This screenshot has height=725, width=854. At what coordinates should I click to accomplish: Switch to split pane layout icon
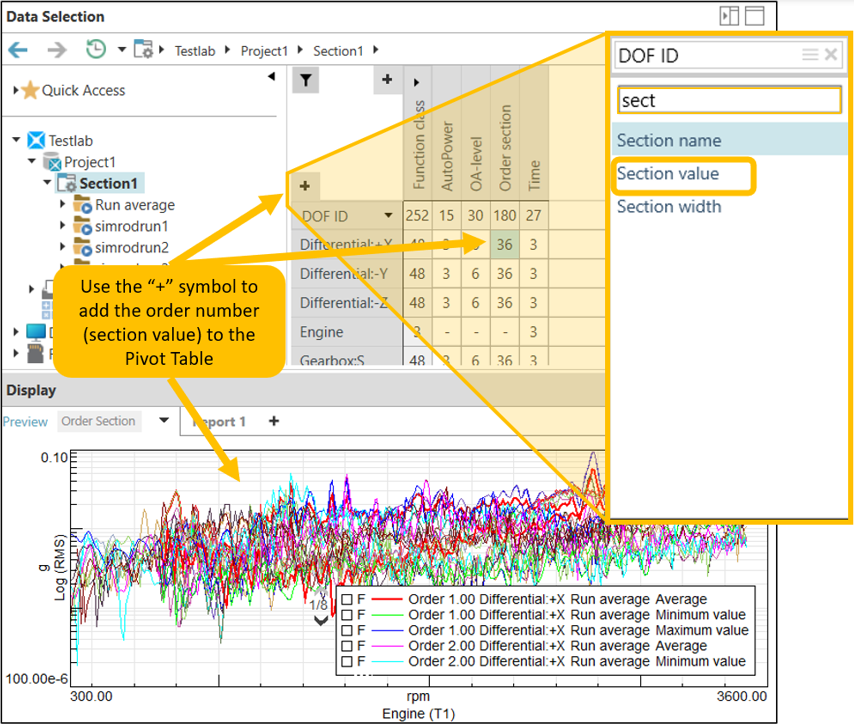point(728,16)
